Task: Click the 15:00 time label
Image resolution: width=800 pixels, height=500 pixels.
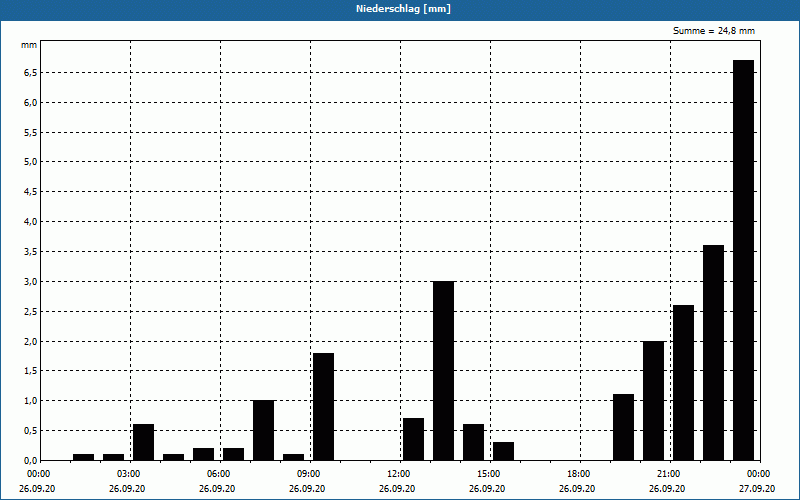Action: click(x=488, y=474)
